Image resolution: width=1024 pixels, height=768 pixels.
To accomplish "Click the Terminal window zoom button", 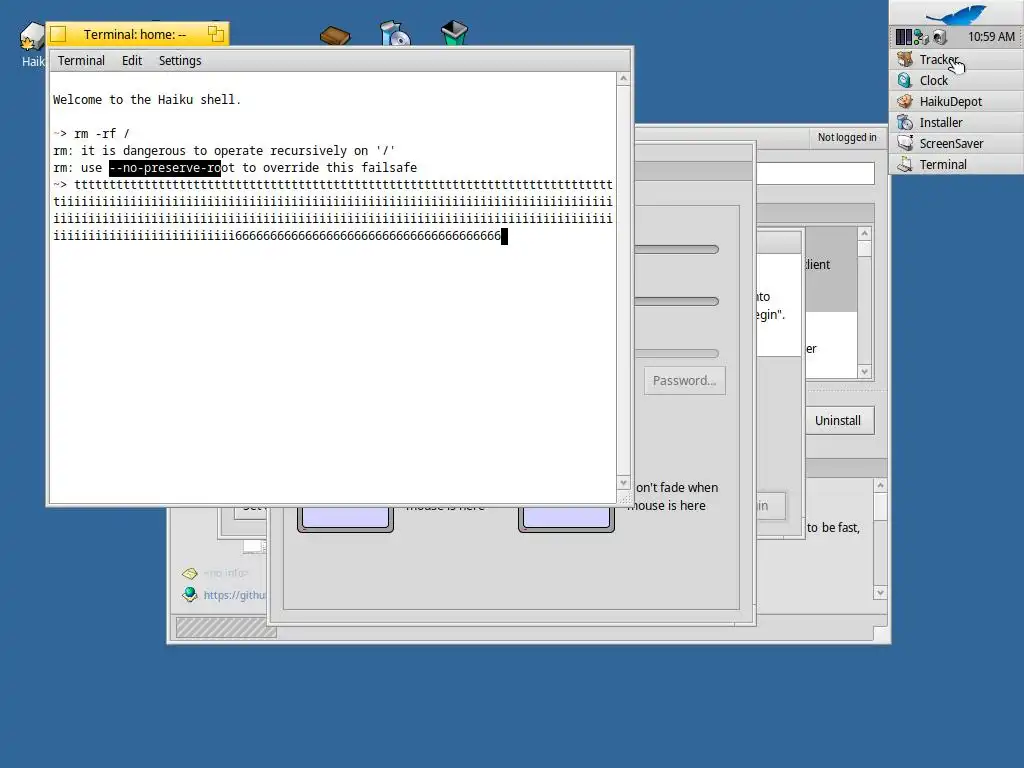I will (216, 34).
